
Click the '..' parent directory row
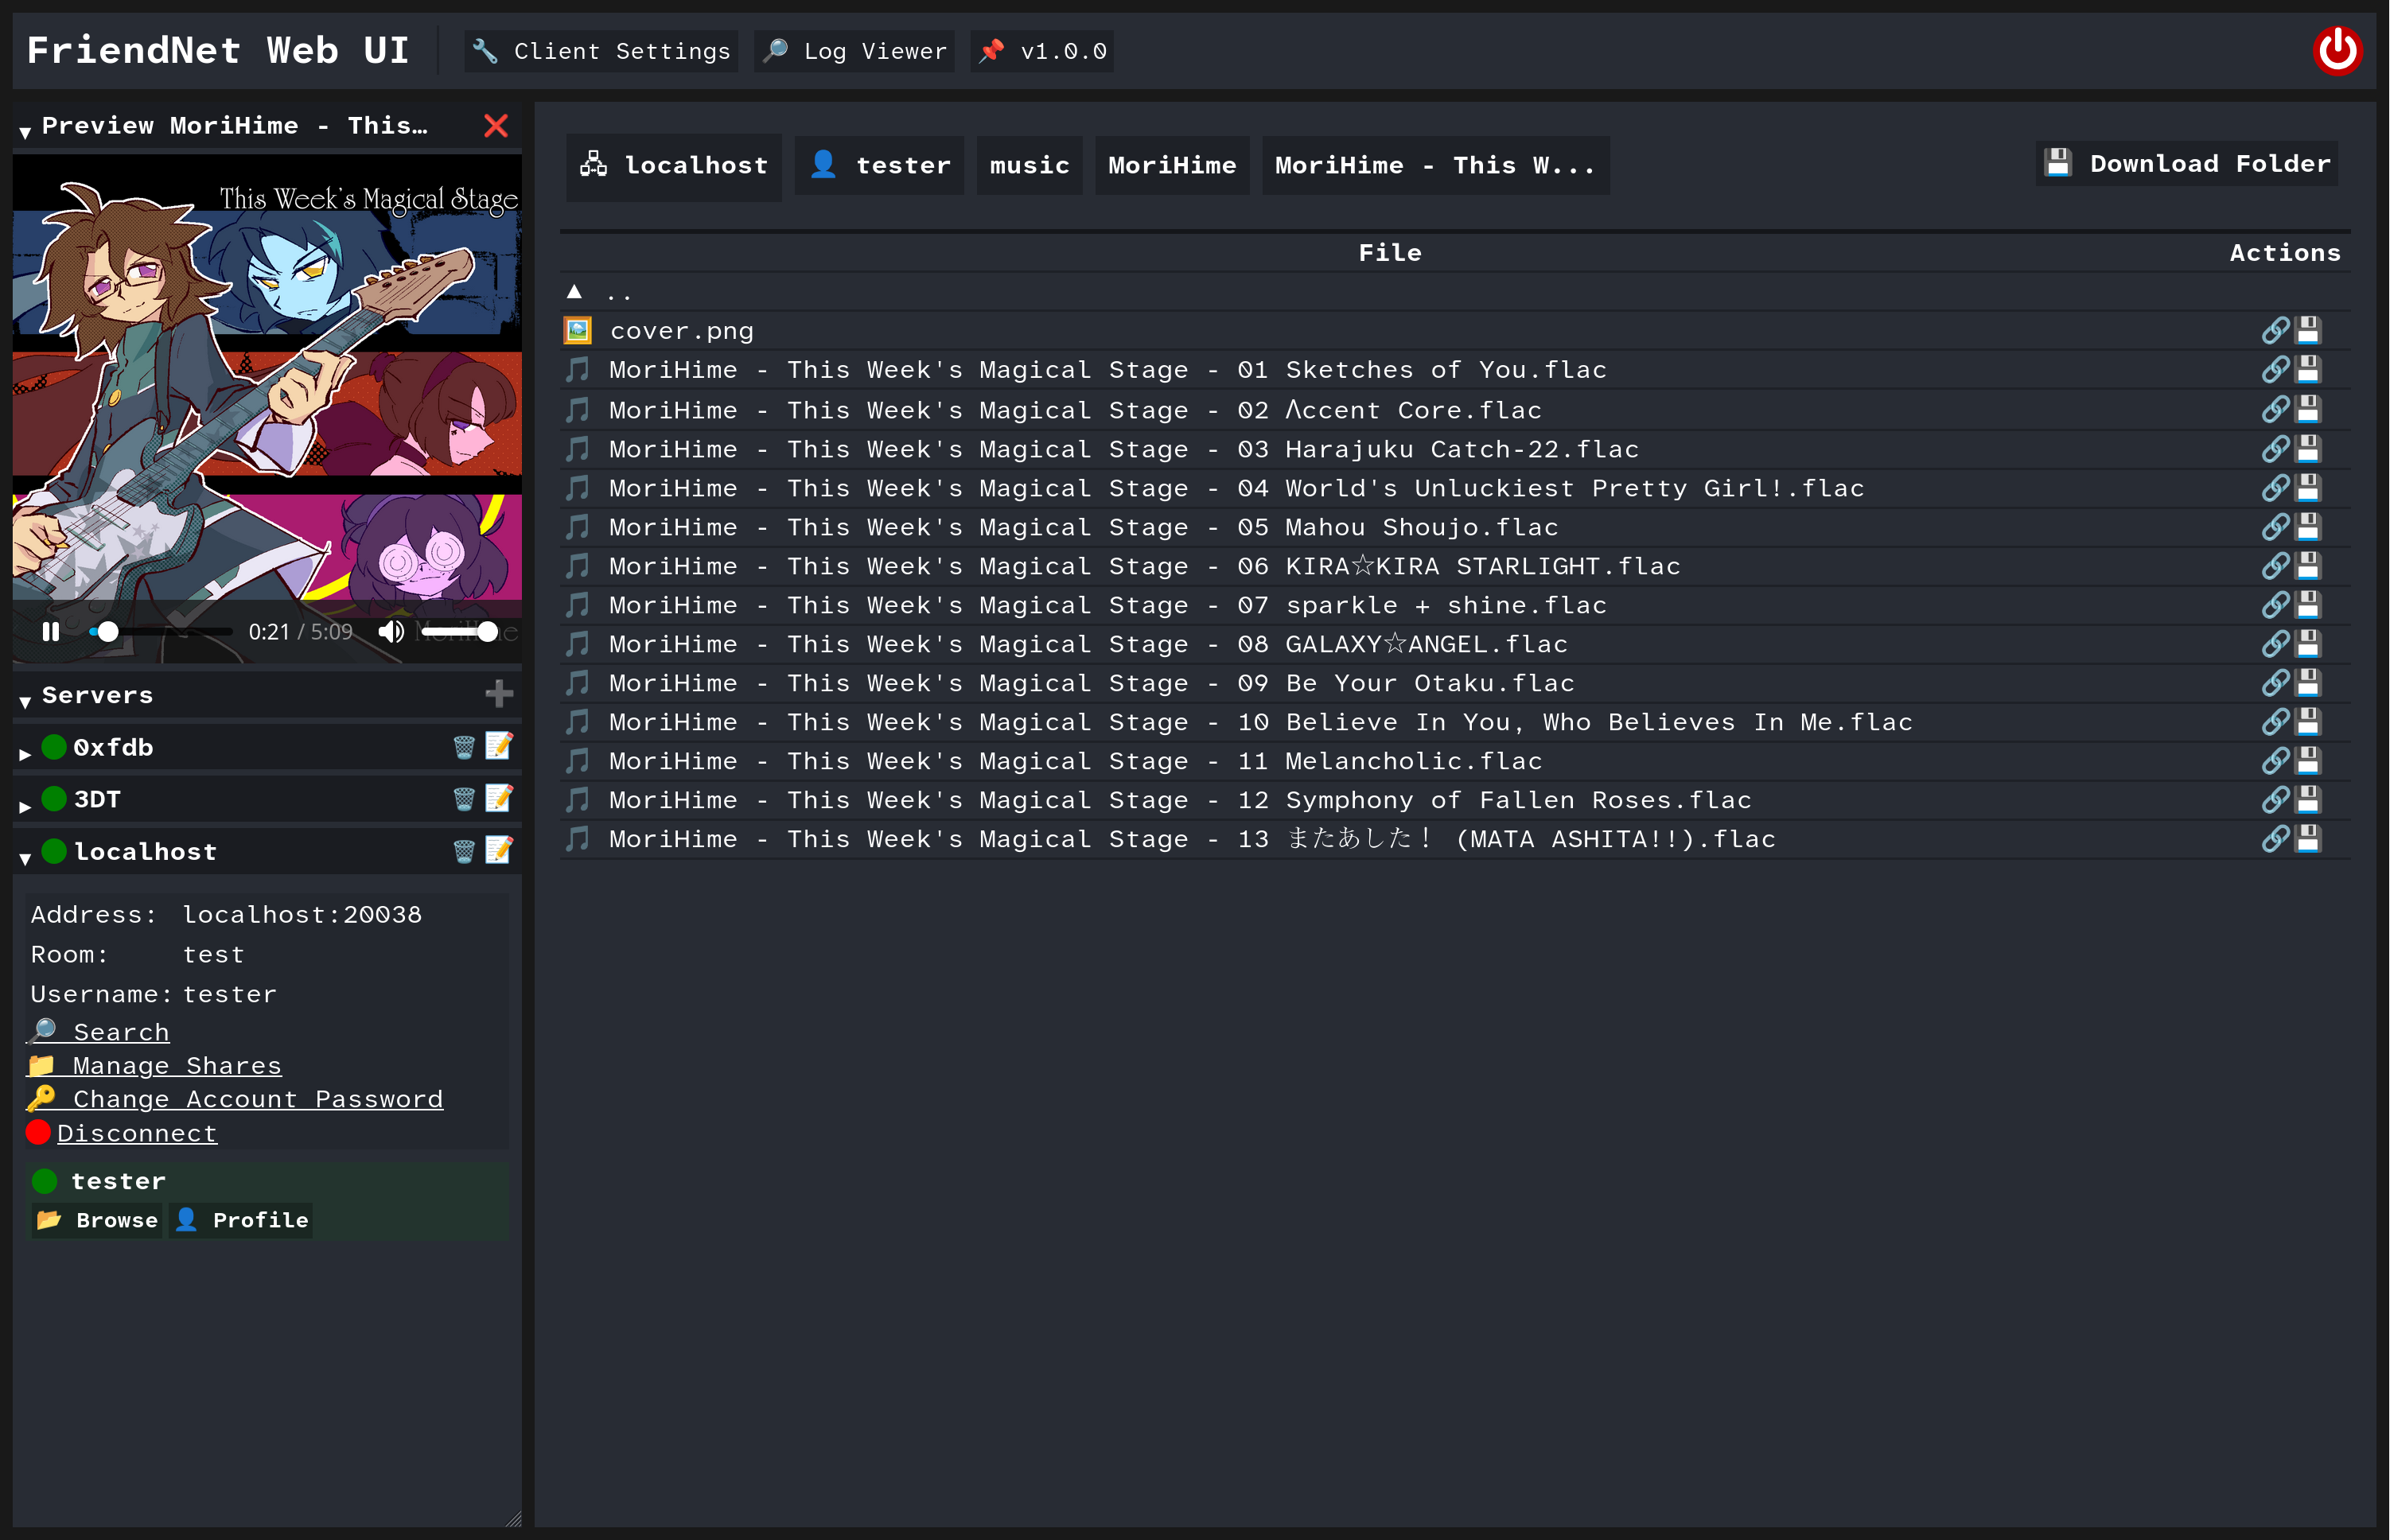(618, 291)
